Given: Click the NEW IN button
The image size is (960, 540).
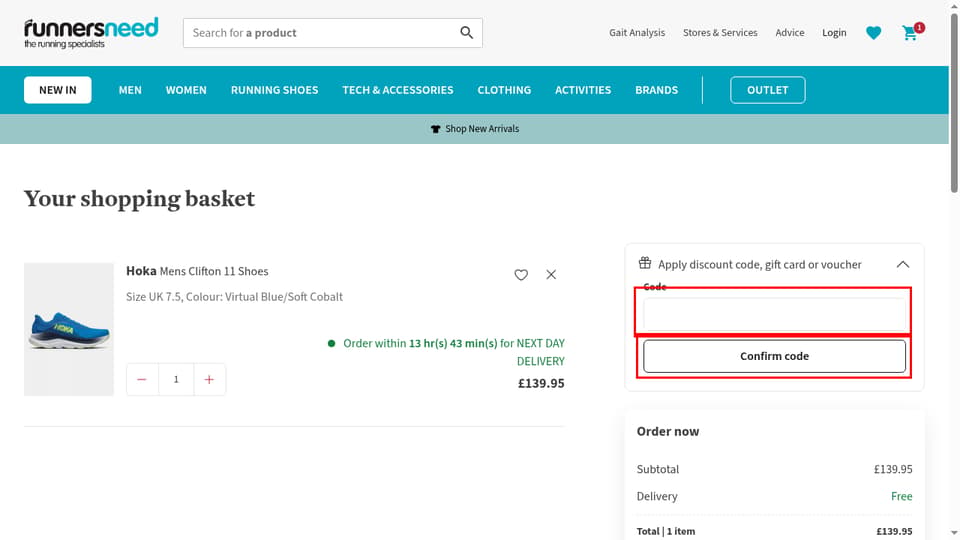Looking at the screenshot, I should click(x=58, y=90).
